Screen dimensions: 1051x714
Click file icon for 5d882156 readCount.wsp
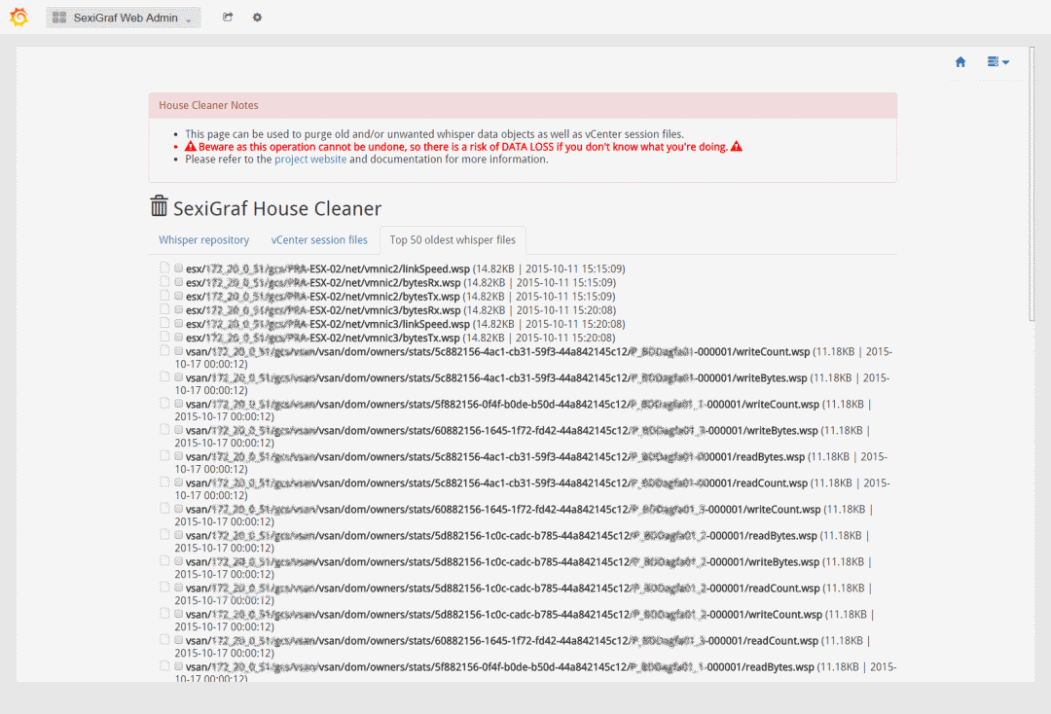(x=165, y=587)
